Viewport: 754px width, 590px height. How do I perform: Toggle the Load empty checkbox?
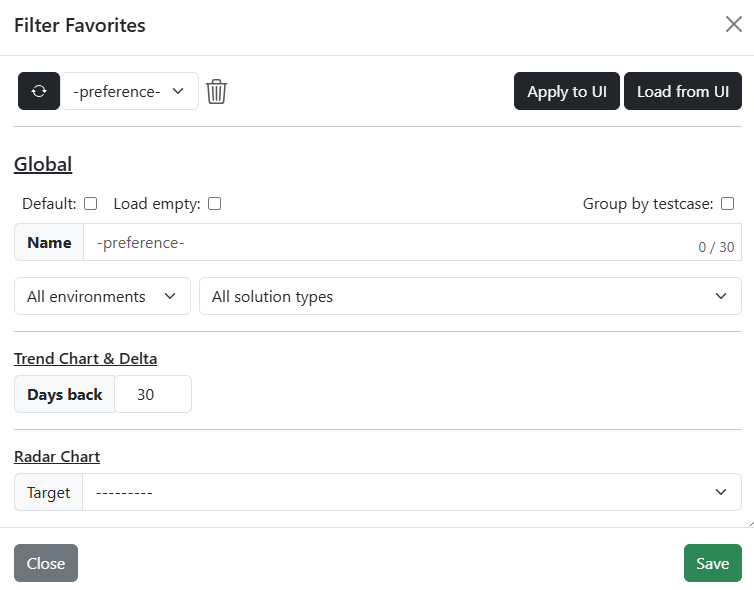pos(214,204)
